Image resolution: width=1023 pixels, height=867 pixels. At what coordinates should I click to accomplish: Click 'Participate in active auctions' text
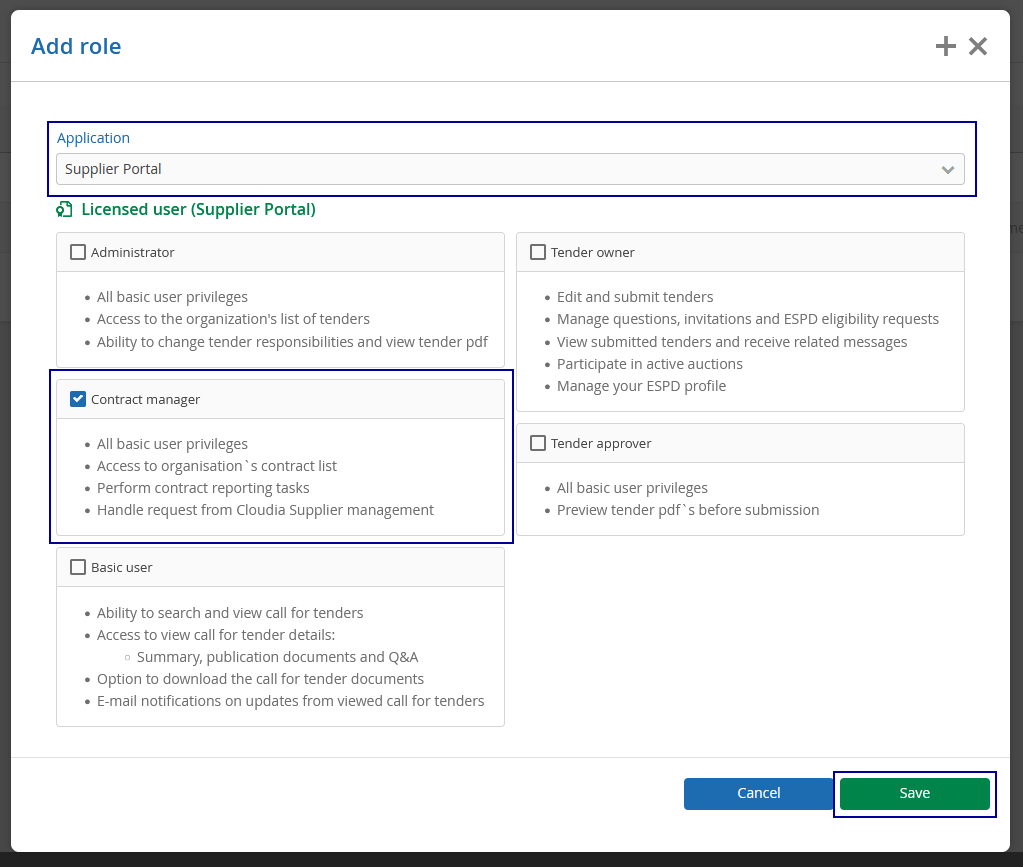[649, 364]
